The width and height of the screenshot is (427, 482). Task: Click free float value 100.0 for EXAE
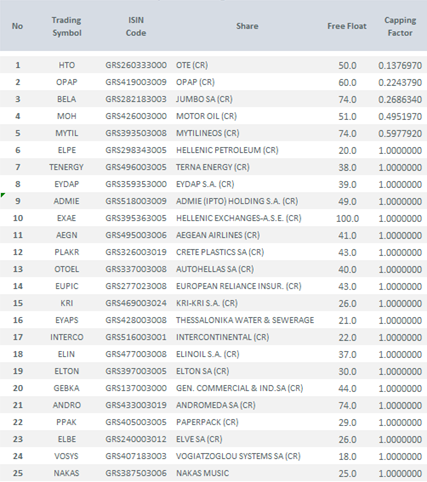coord(347,218)
